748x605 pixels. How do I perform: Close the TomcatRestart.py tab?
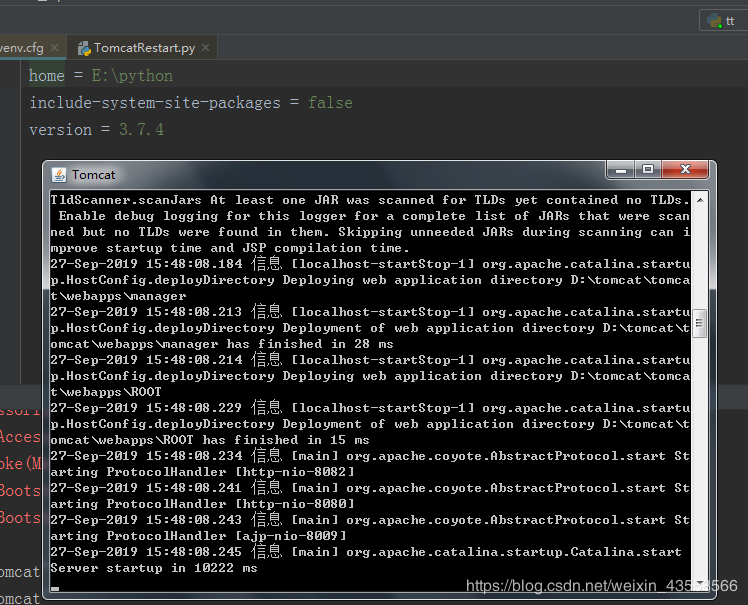coord(206,48)
